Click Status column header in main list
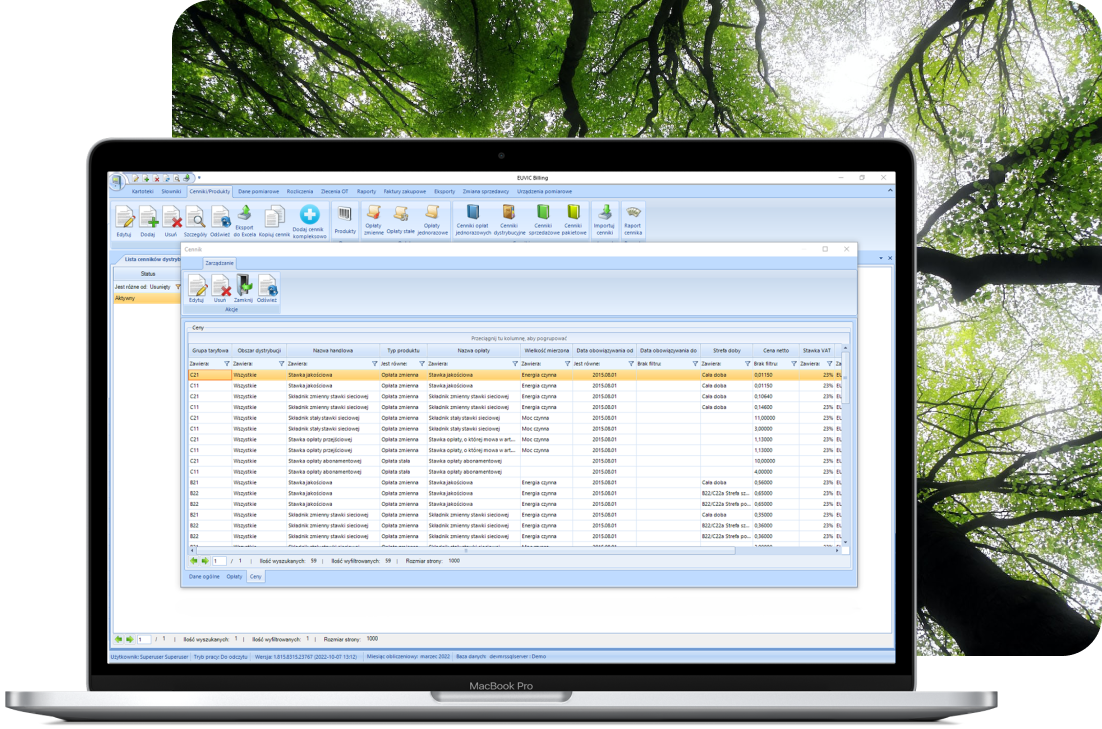1102x729 pixels. (x=148, y=273)
